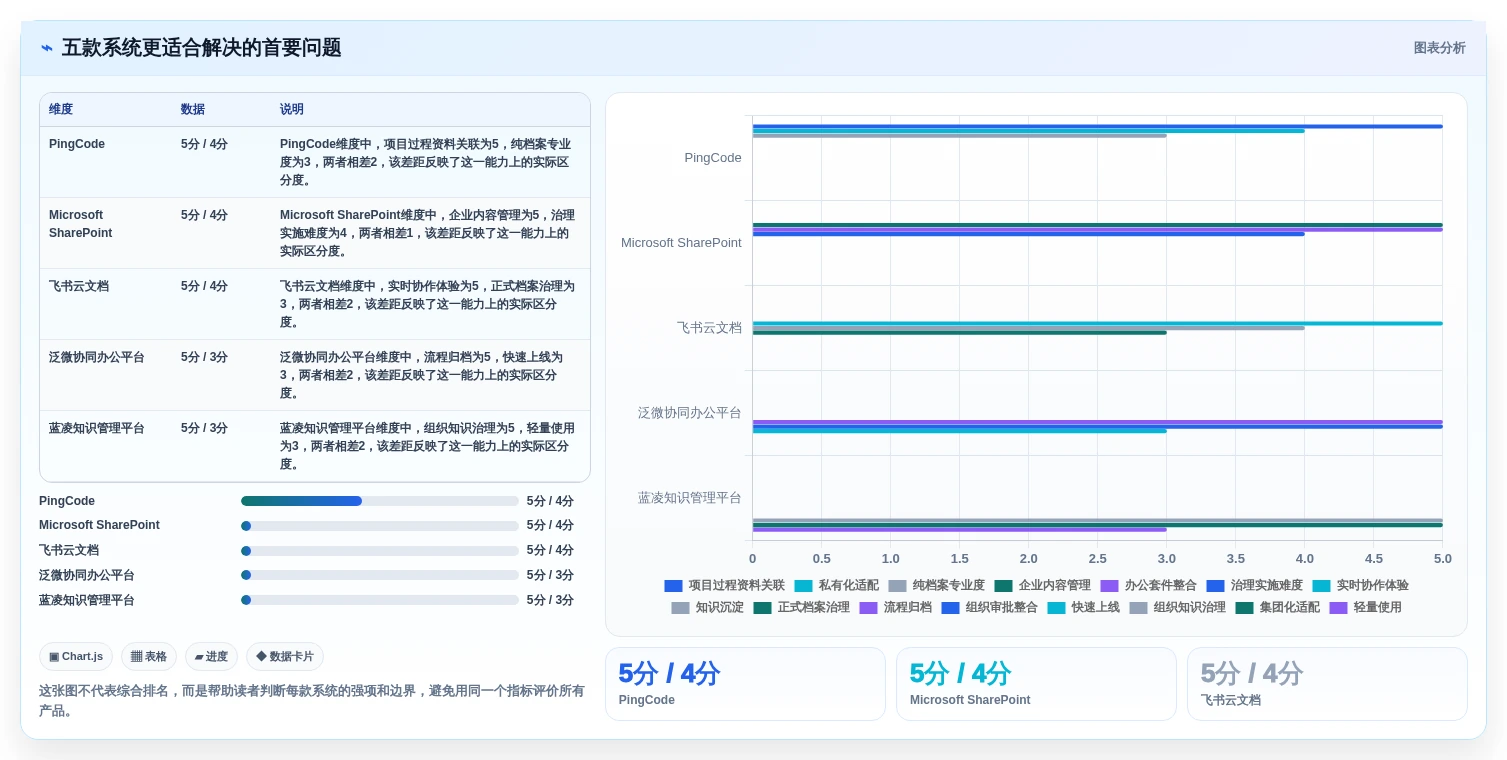Click the Microsoft SharePoint progress bar
The height and width of the screenshot is (760, 1507).
pyautogui.click(x=380, y=525)
